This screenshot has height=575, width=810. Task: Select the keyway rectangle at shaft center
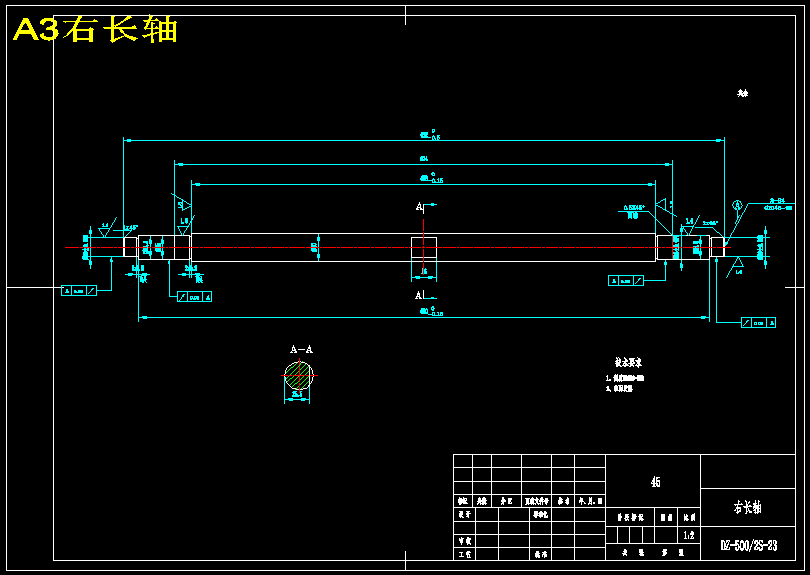(424, 247)
